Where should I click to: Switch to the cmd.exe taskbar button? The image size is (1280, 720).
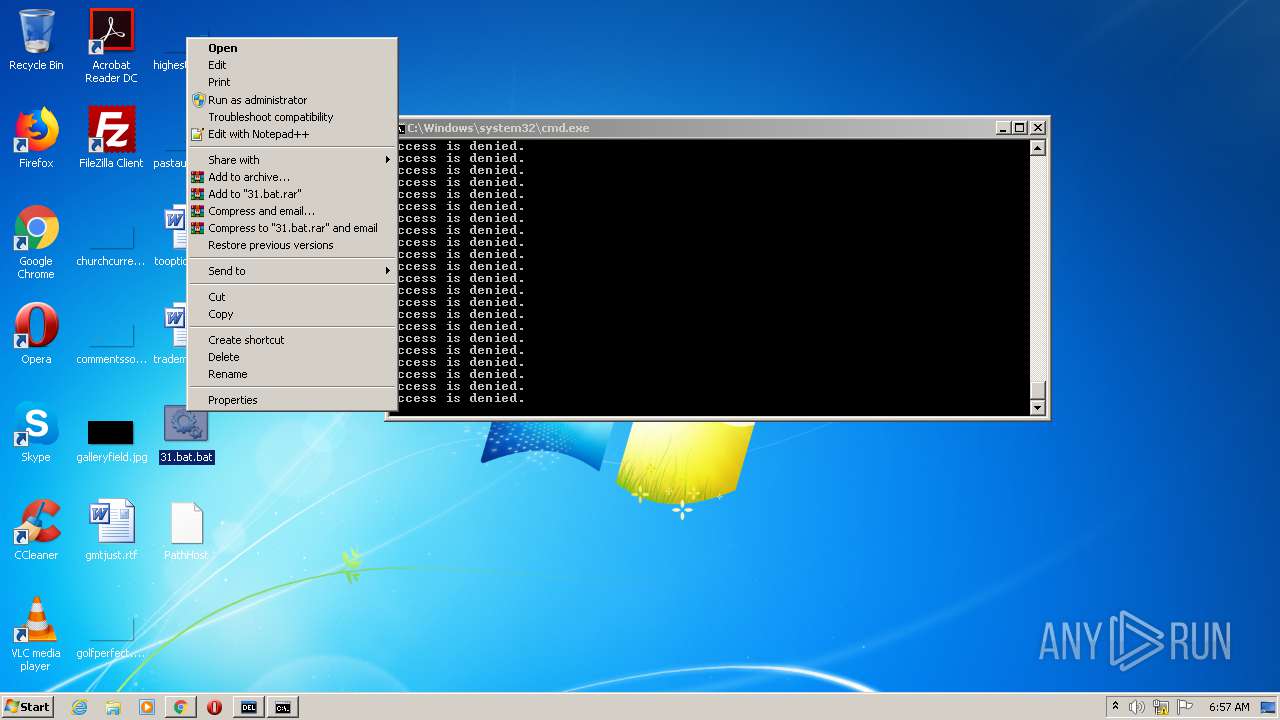coord(283,707)
